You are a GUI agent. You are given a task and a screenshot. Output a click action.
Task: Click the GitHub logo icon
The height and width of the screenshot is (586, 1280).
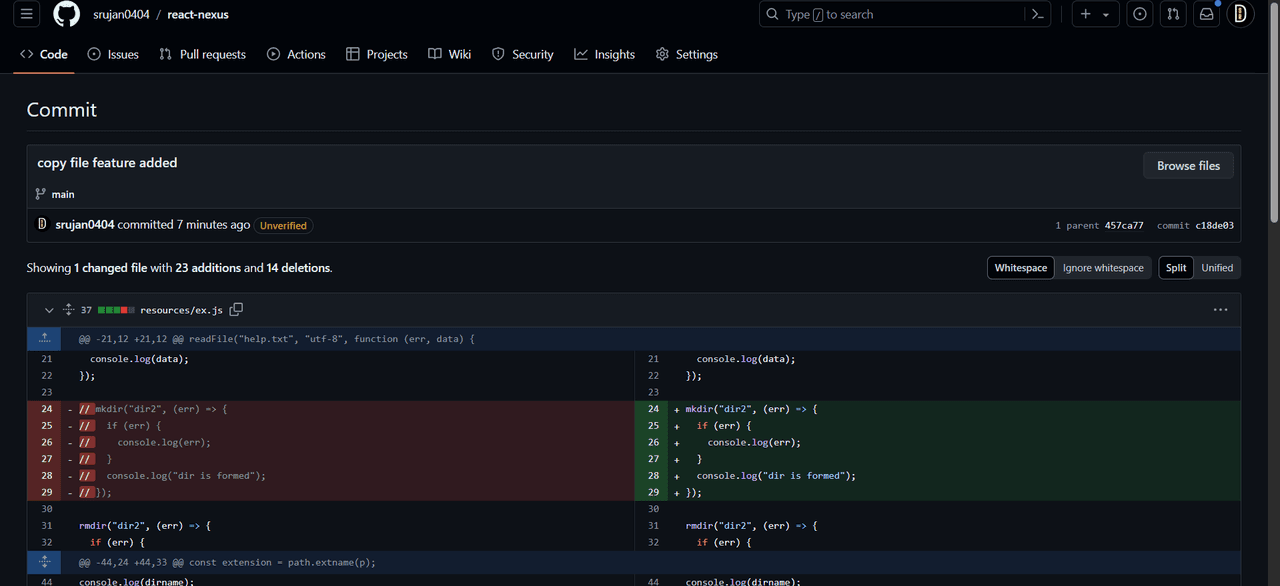pyautogui.click(x=66, y=14)
